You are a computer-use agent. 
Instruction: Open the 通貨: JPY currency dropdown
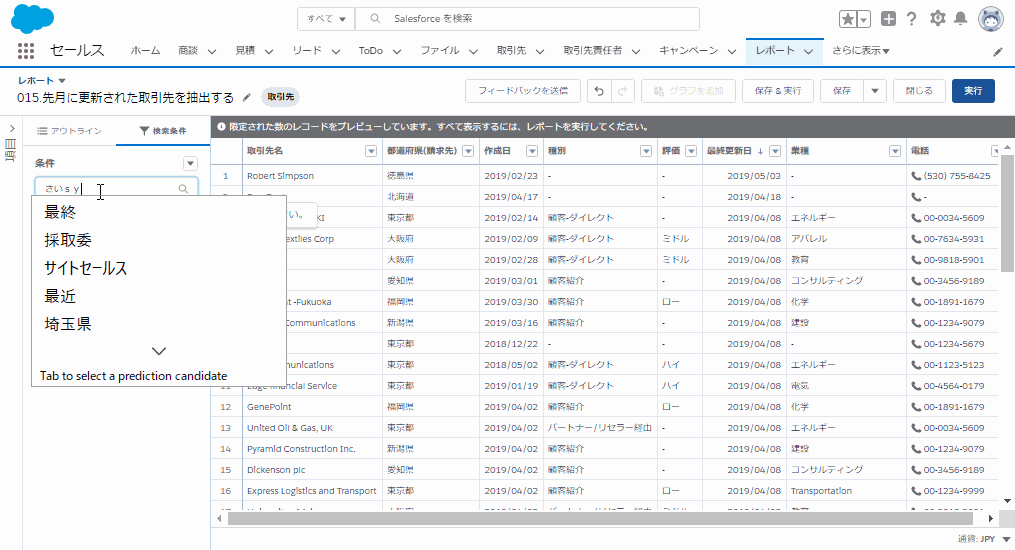pyautogui.click(x=984, y=539)
